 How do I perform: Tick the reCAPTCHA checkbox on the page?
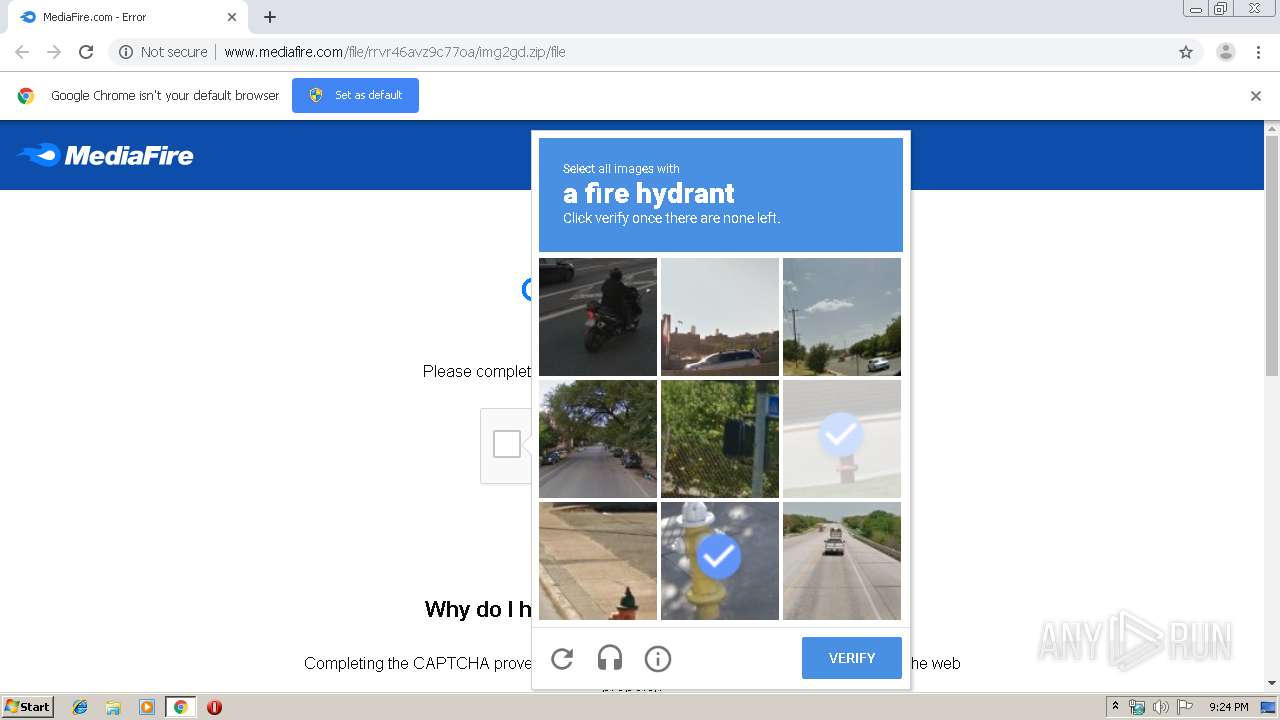(507, 444)
